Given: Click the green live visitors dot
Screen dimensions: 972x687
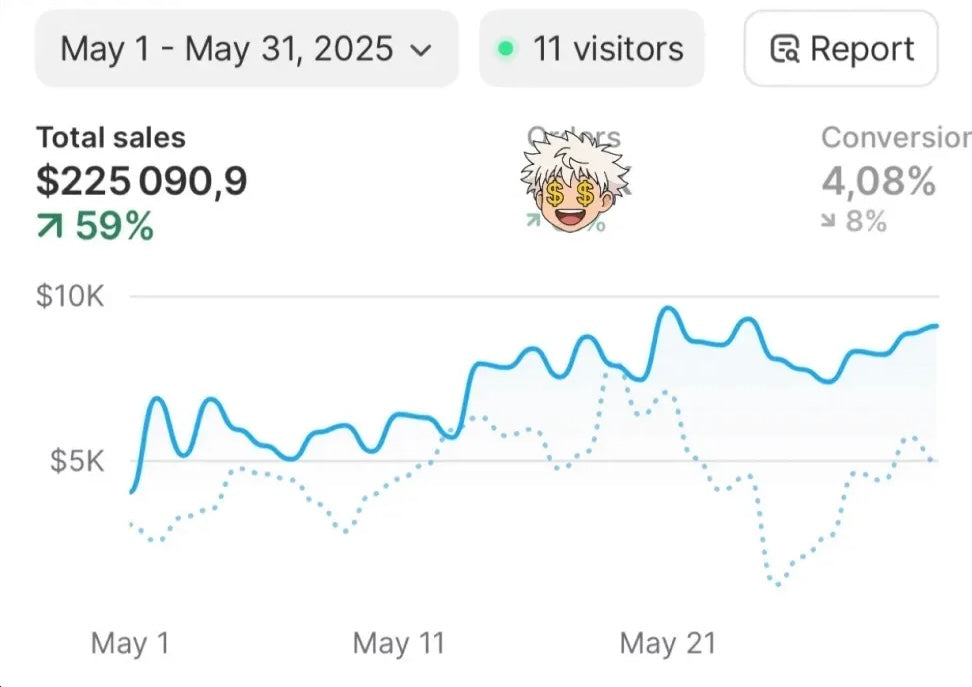Looking at the screenshot, I should [507, 48].
